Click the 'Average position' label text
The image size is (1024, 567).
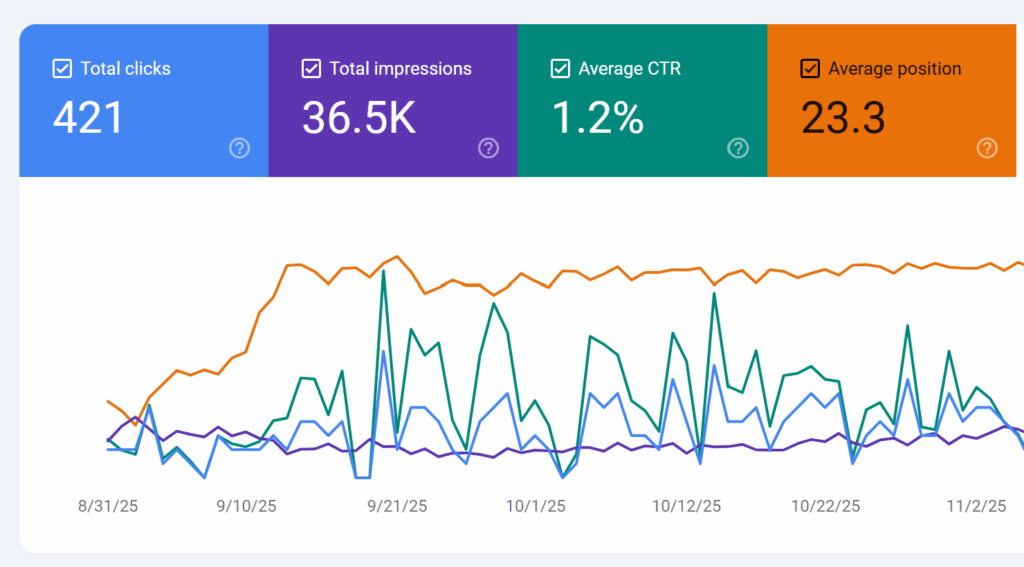(894, 69)
